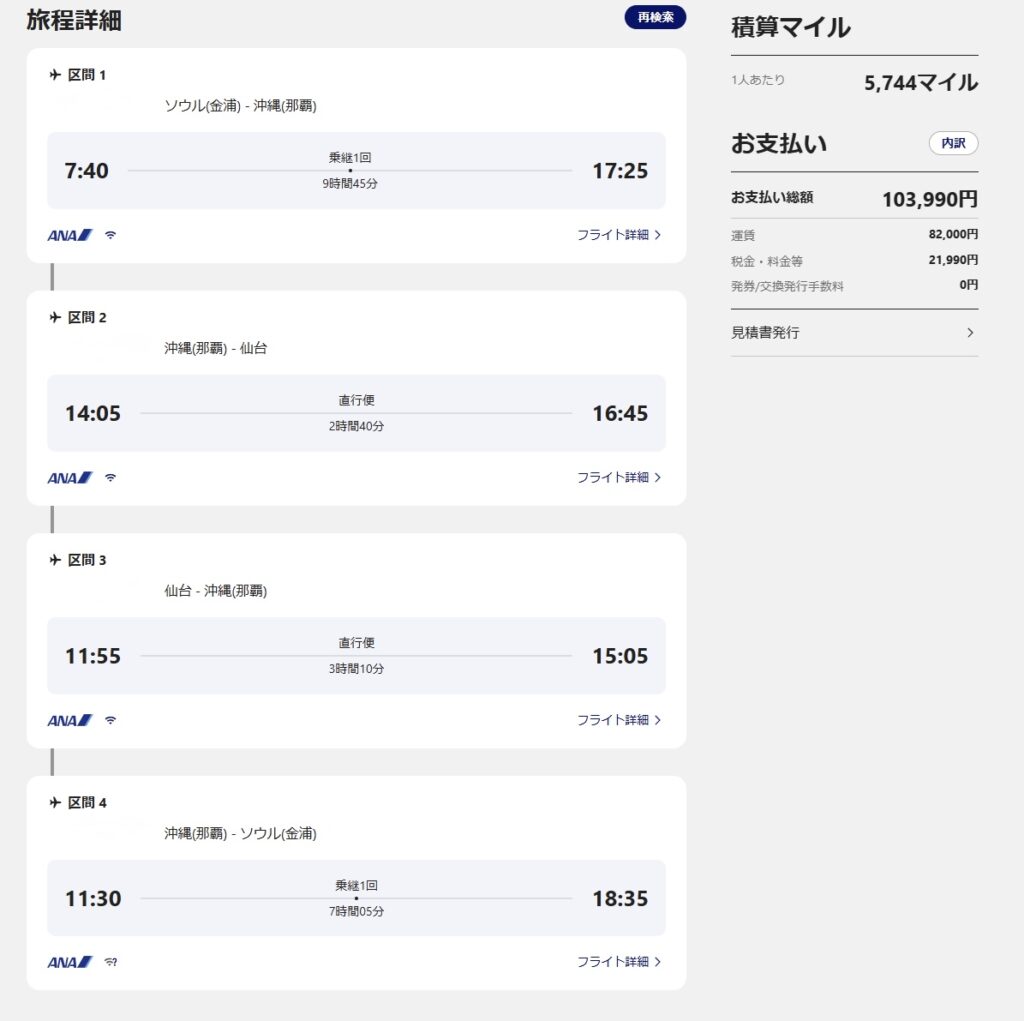Click the お支払い総額 label
This screenshot has height=1021, width=1024.
[772, 197]
